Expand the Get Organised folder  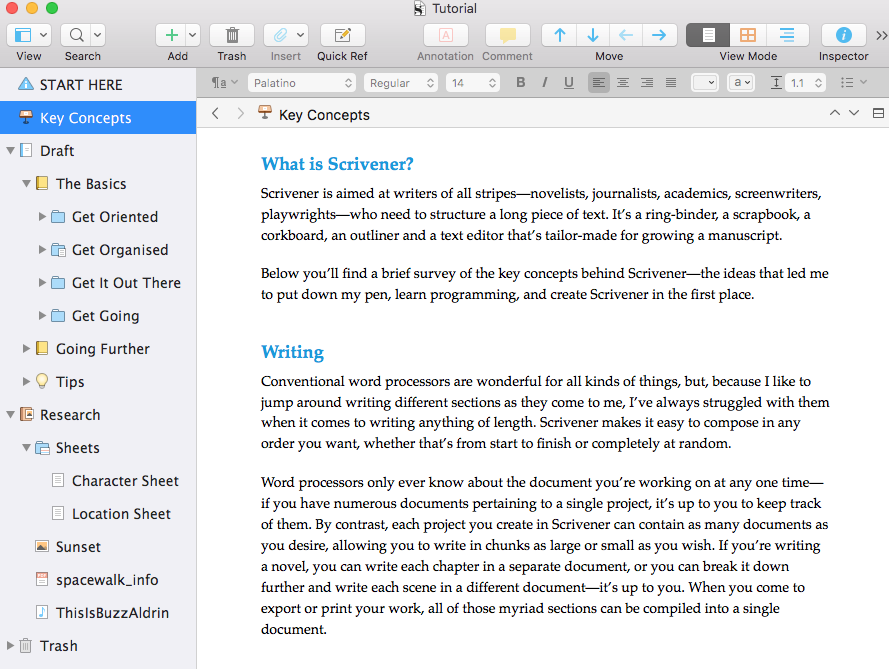point(42,249)
